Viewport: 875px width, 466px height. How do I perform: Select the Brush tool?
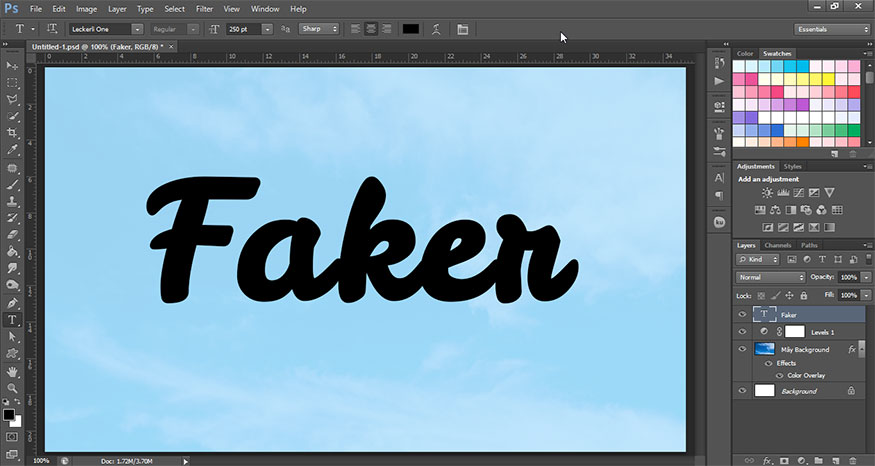(x=12, y=185)
